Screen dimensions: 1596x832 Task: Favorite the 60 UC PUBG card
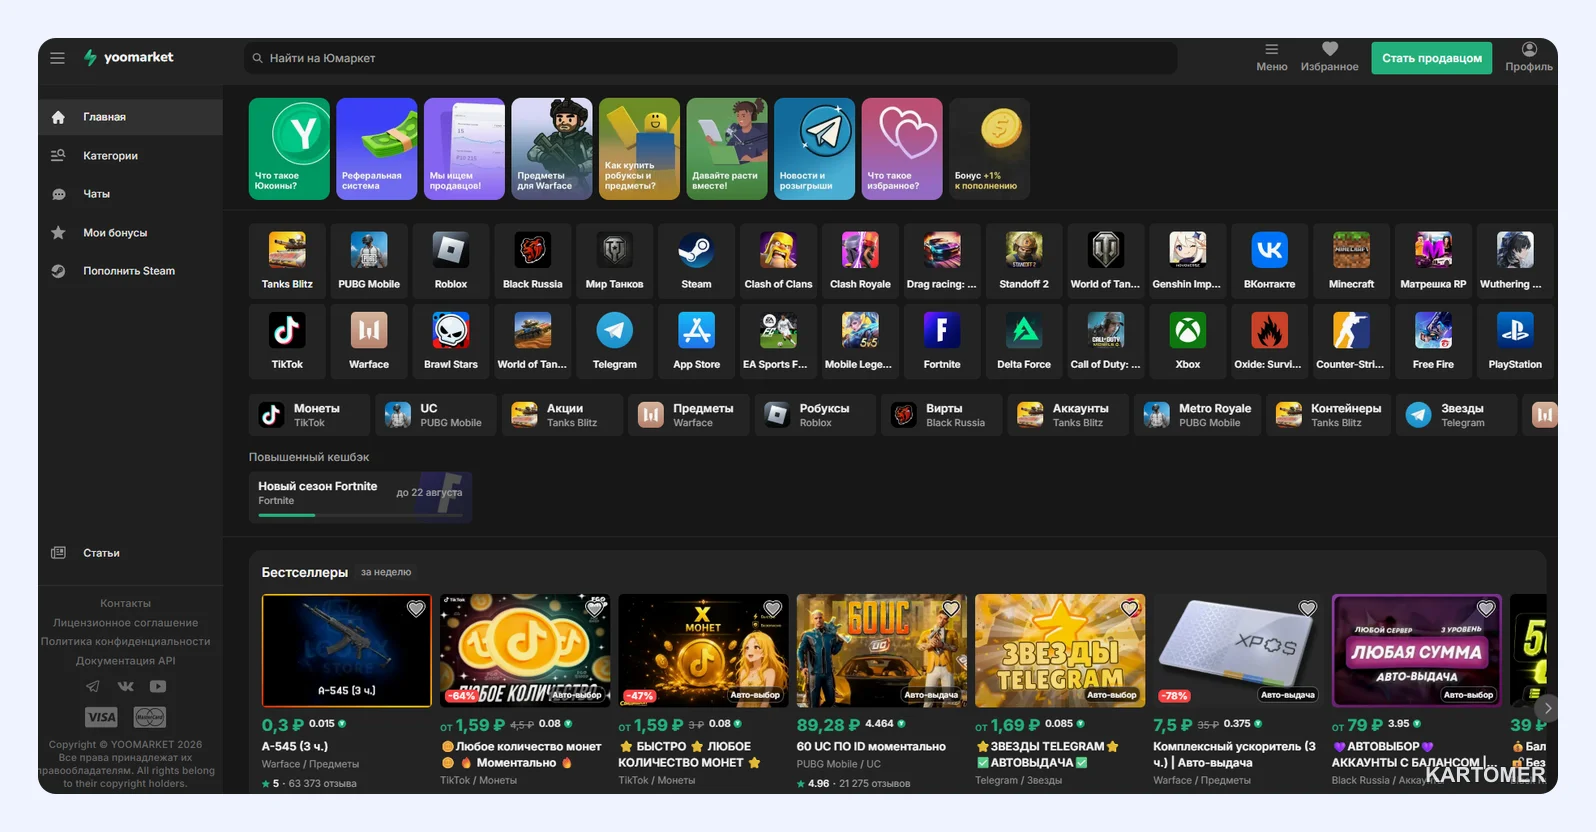(x=951, y=608)
